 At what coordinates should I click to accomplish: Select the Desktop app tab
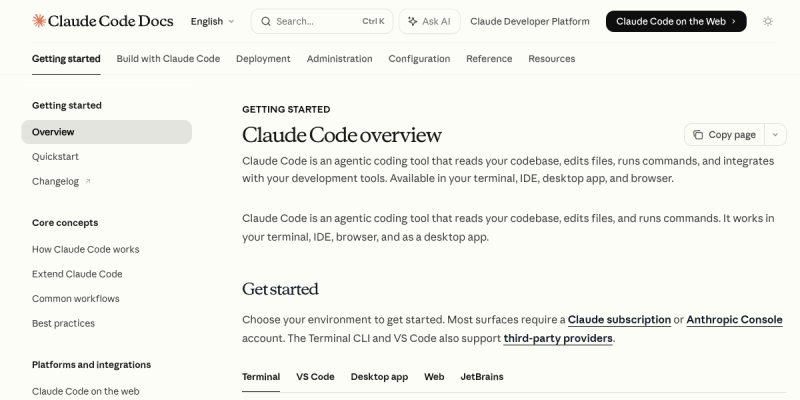[379, 377]
